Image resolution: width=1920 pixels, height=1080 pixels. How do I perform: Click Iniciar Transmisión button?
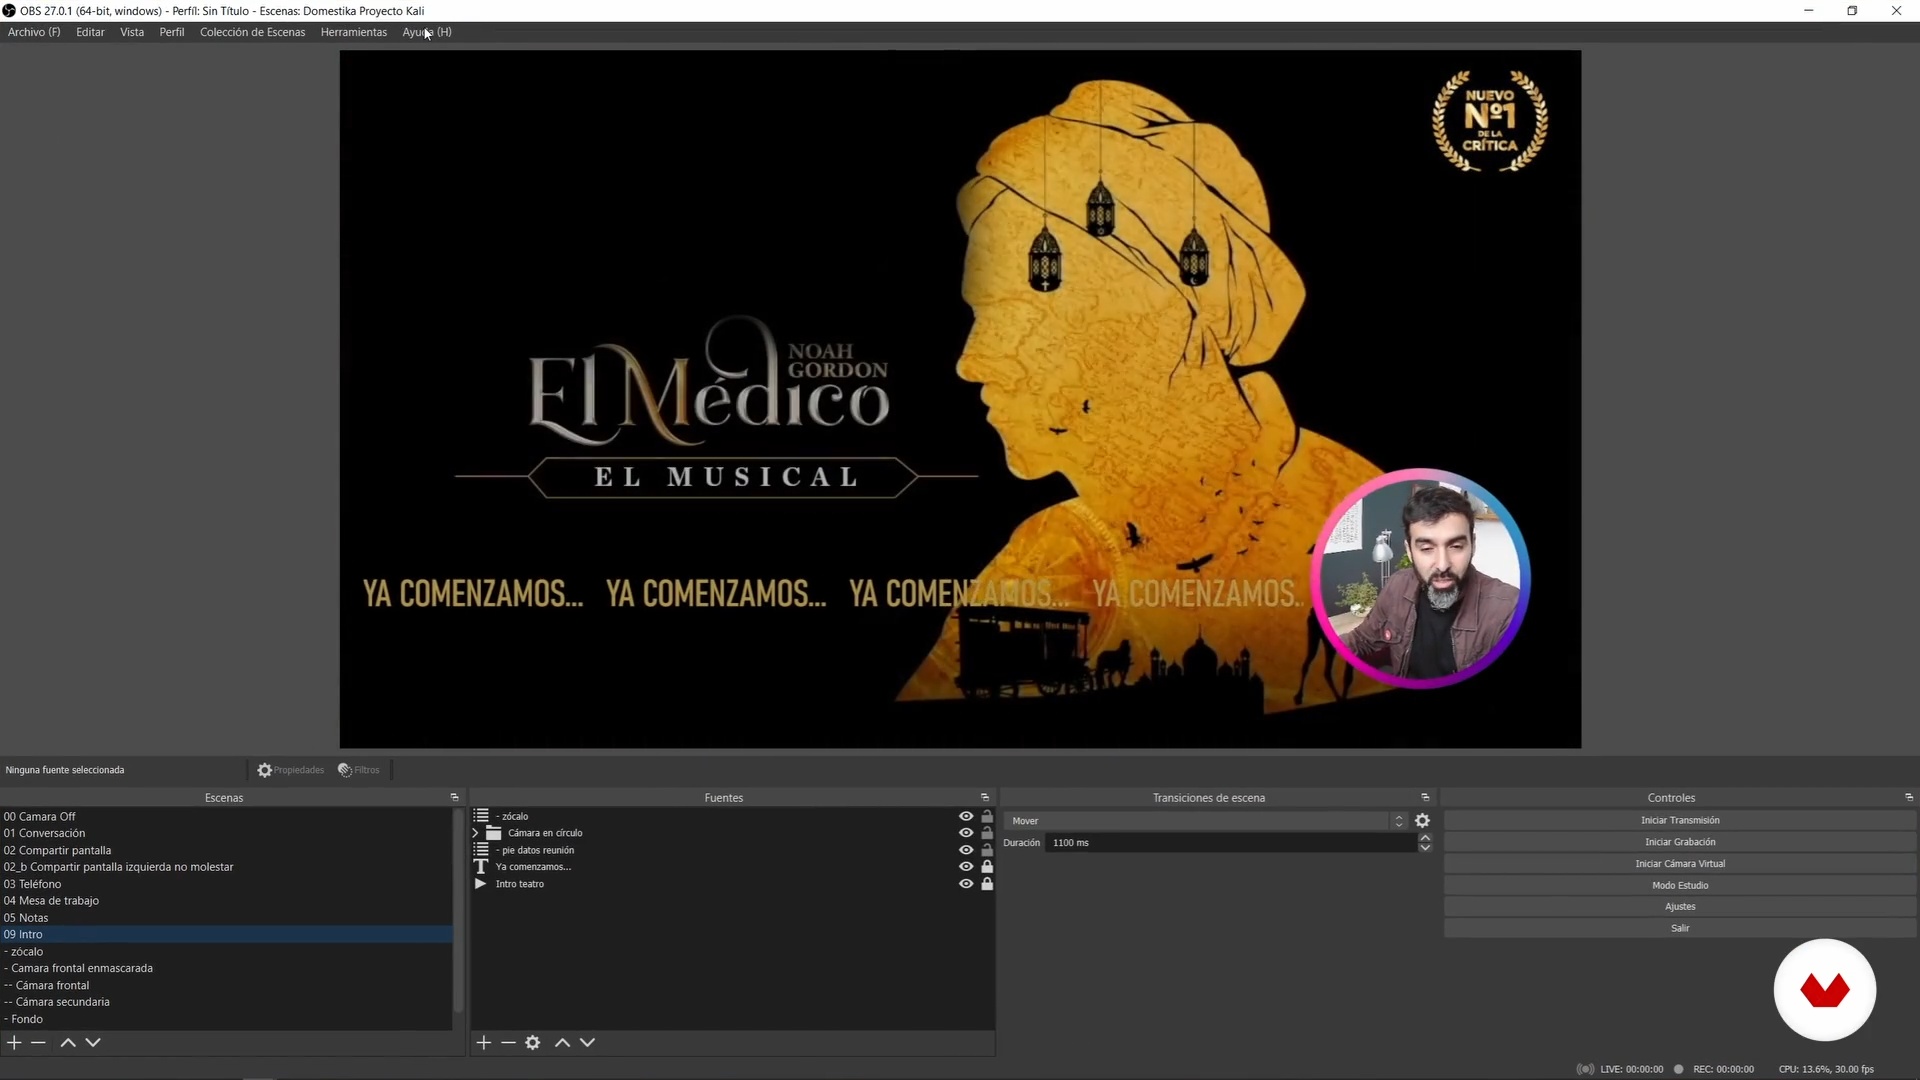pos(1680,820)
